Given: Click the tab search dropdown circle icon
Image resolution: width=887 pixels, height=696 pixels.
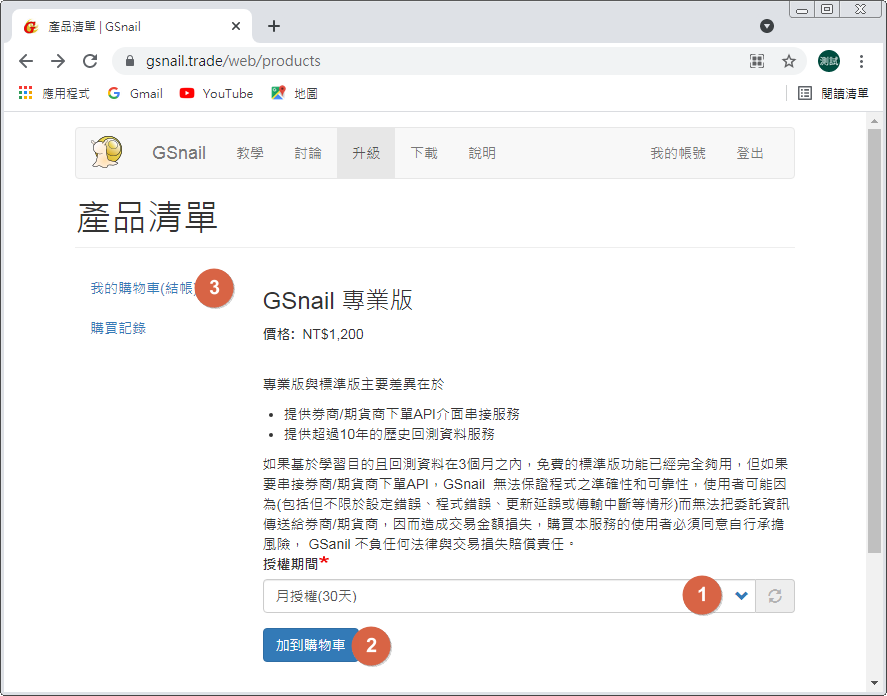Looking at the screenshot, I should 767,26.
